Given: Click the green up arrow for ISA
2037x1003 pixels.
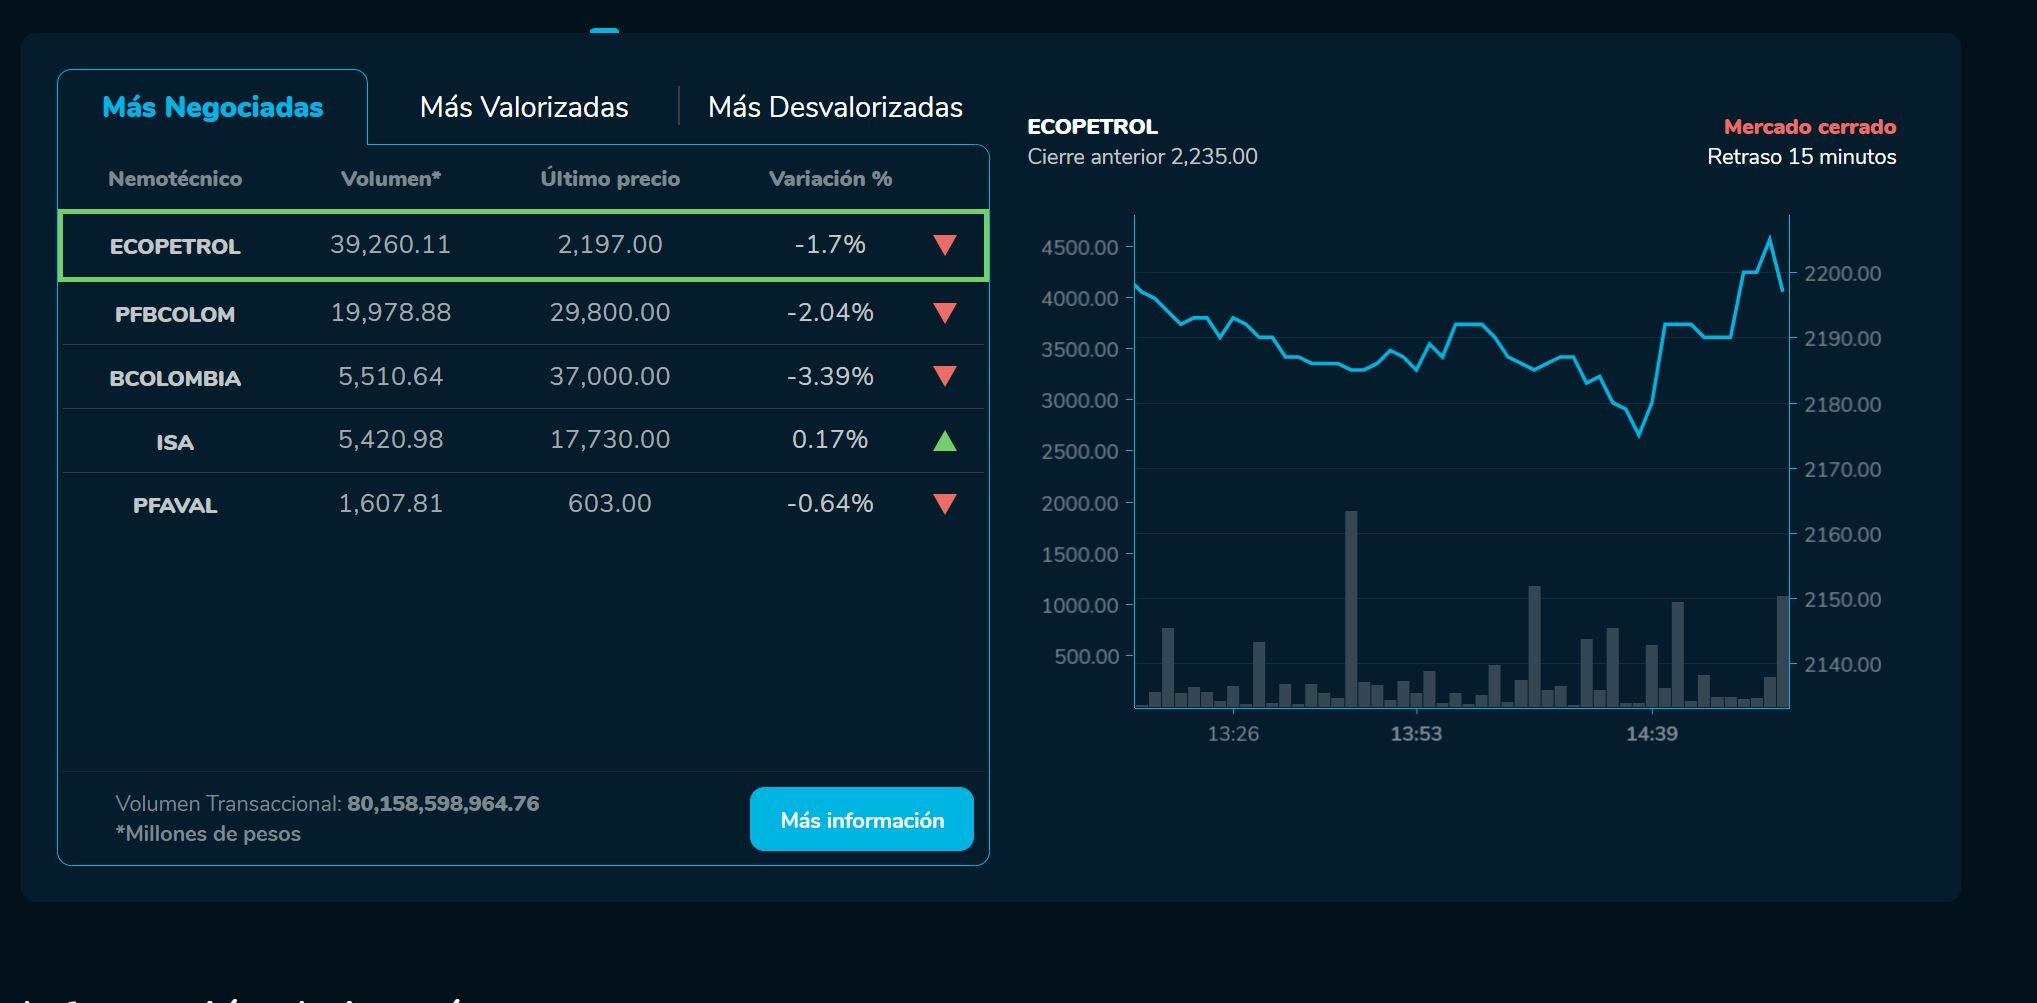Looking at the screenshot, I should coord(944,440).
